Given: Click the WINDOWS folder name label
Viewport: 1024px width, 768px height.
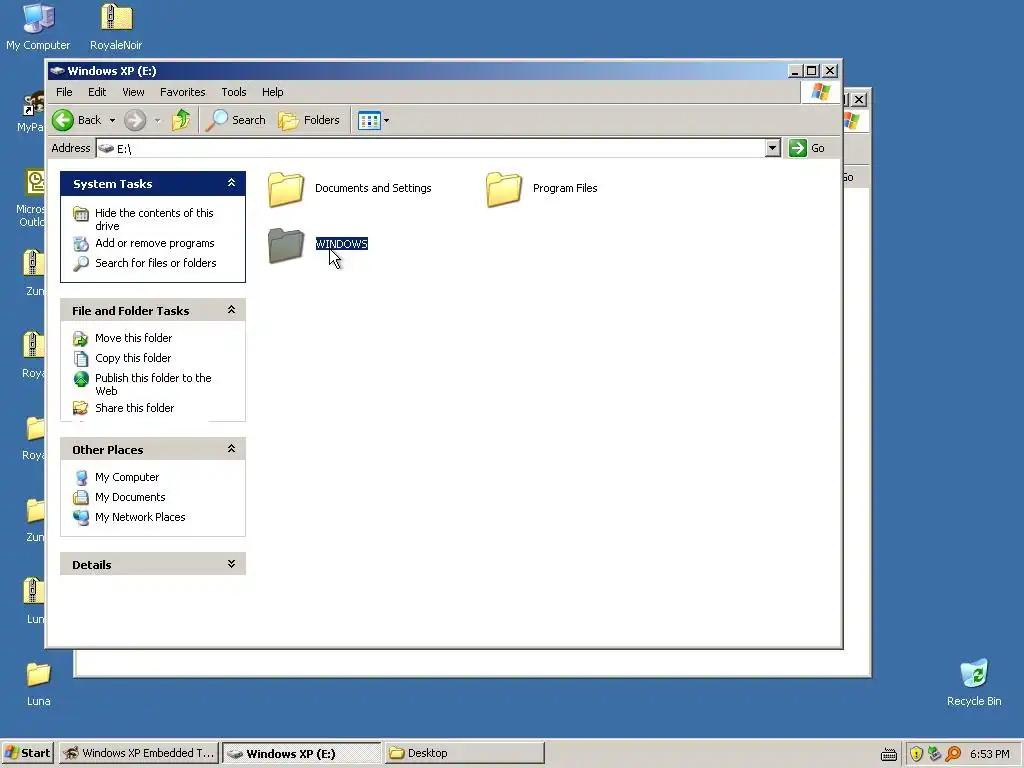Looking at the screenshot, I should [x=342, y=244].
